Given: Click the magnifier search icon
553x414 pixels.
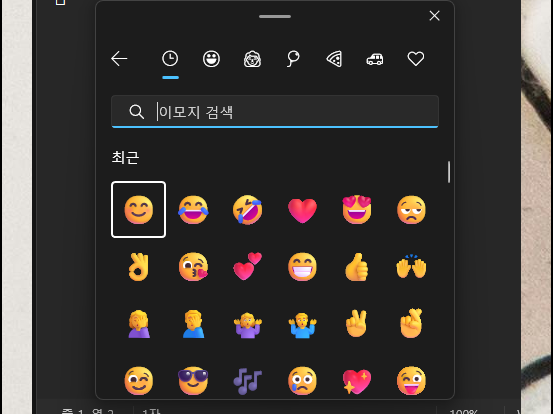Looking at the screenshot, I should coord(136,112).
